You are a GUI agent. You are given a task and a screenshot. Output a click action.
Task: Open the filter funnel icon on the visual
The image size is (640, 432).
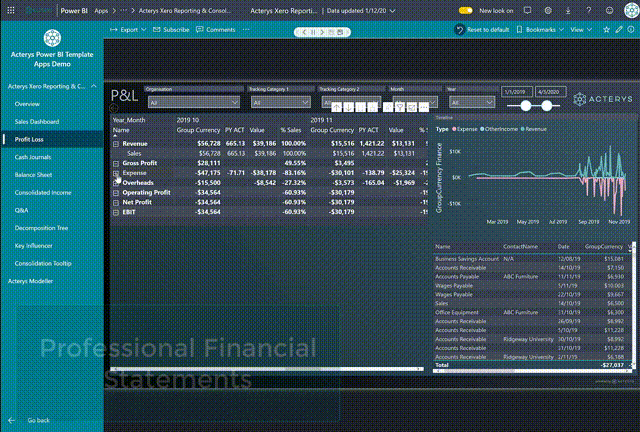400,107
